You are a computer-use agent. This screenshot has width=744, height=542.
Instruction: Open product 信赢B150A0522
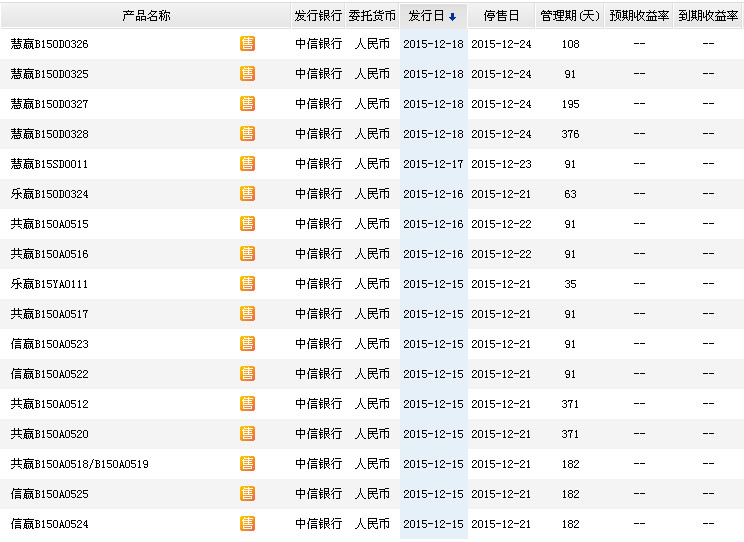click(x=50, y=374)
